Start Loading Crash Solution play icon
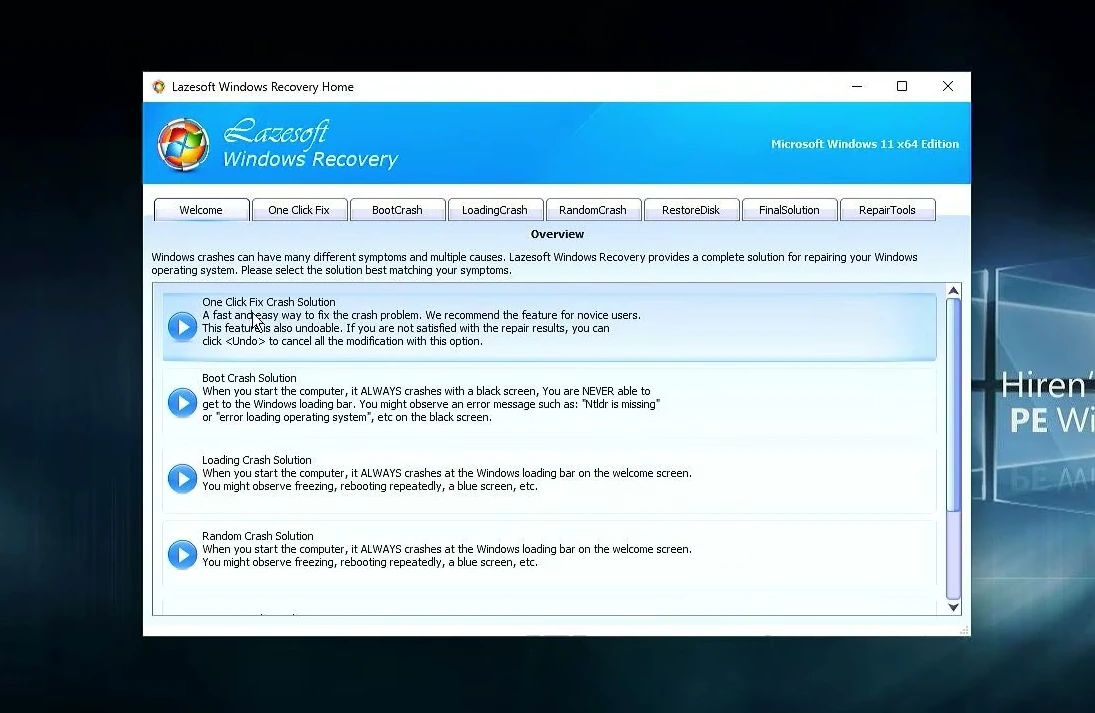This screenshot has width=1095, height=713. pos(182,479)
